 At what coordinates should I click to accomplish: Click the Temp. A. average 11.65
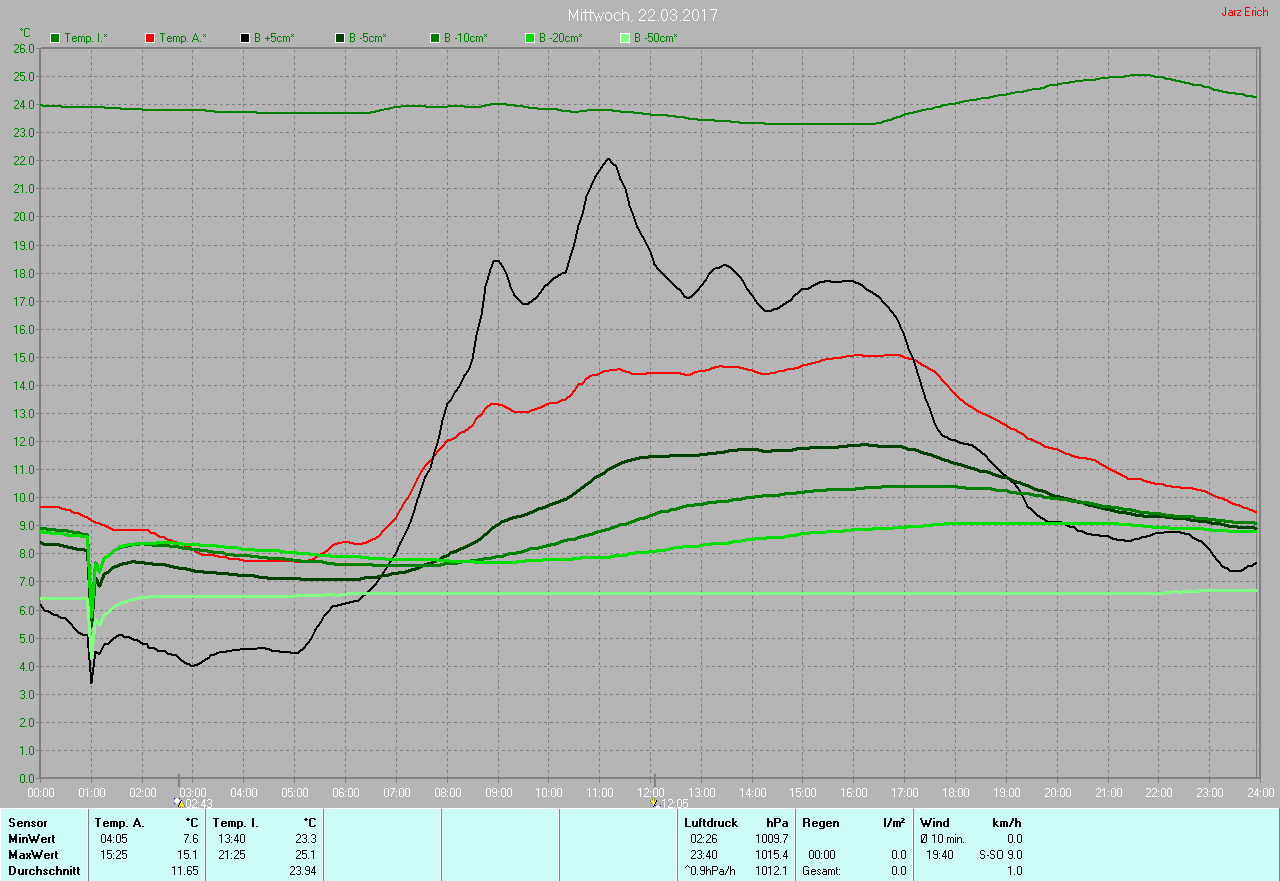click(x=184, y=871)
